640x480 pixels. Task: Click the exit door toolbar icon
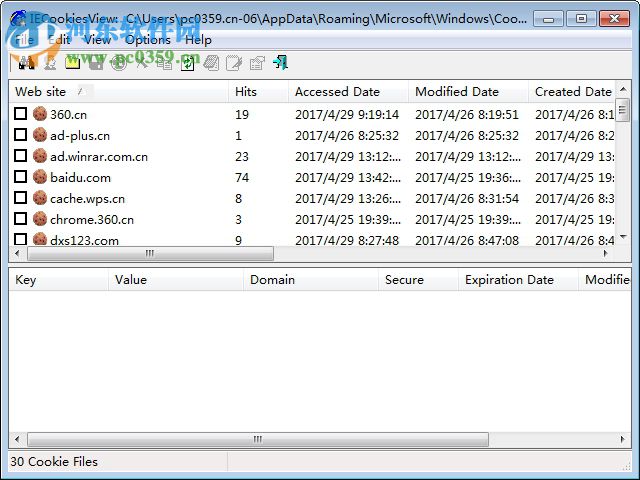[x=281, y=63]
